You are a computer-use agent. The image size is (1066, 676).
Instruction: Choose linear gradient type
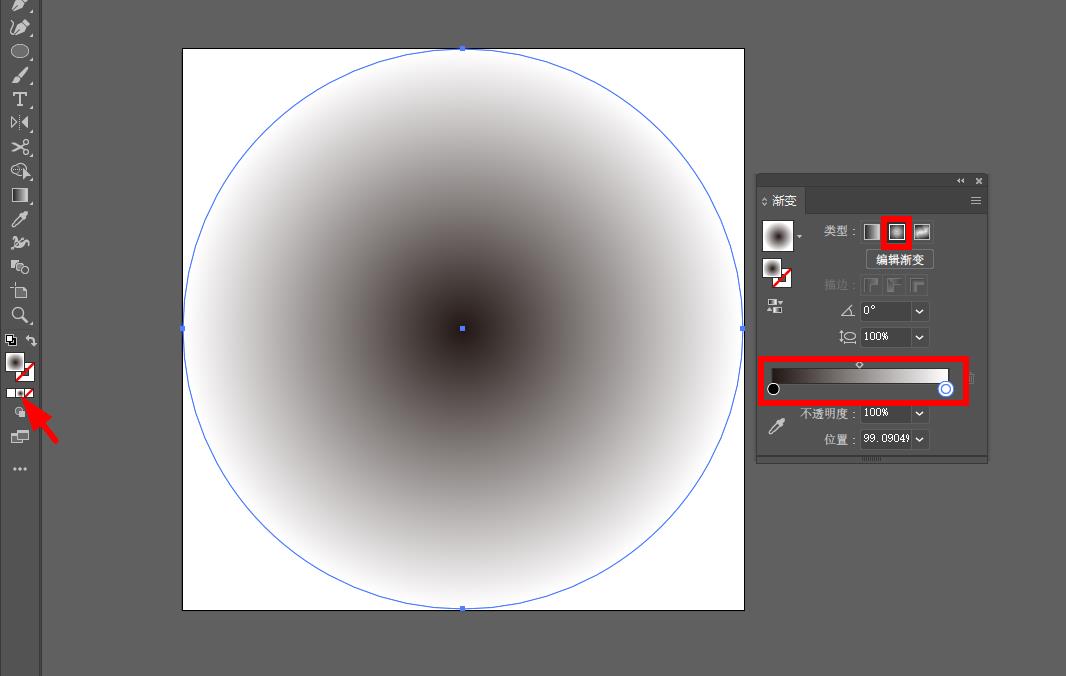pyautogui.click(x=872, y=232)
